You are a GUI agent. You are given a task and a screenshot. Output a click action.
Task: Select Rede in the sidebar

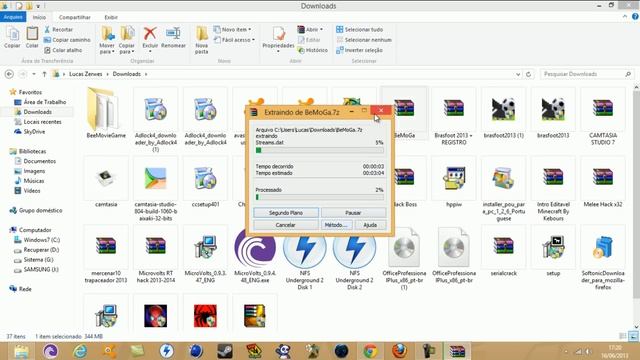click(20, 289)
